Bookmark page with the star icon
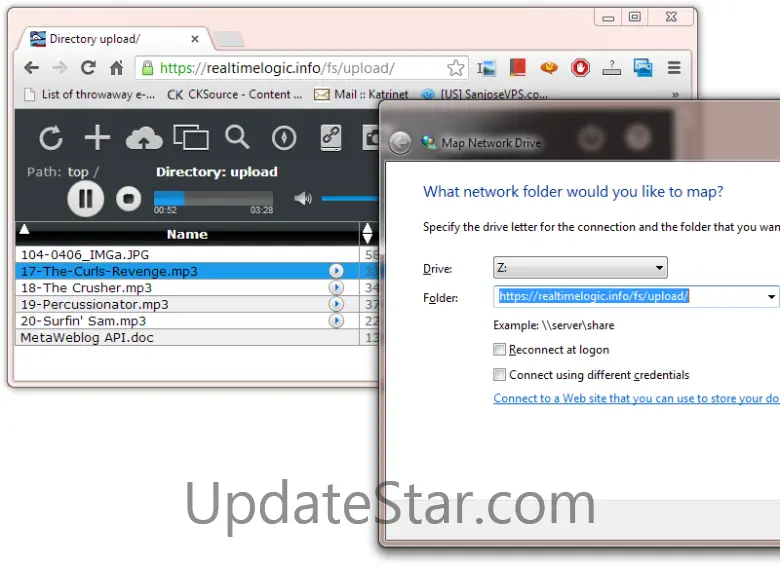This screenshot has width=780, height=566. point(455,68)
